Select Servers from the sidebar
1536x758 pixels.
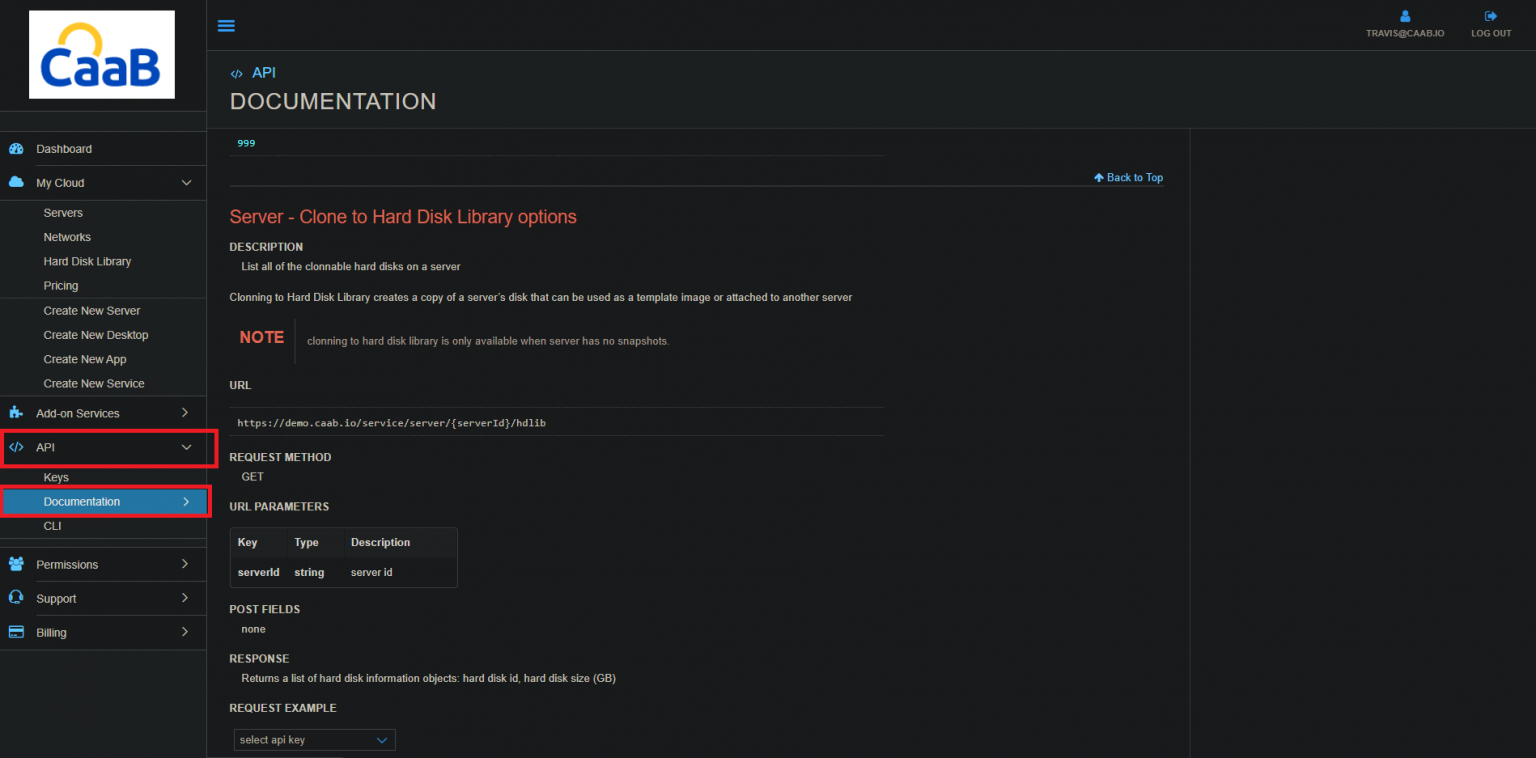pos(62,212)
